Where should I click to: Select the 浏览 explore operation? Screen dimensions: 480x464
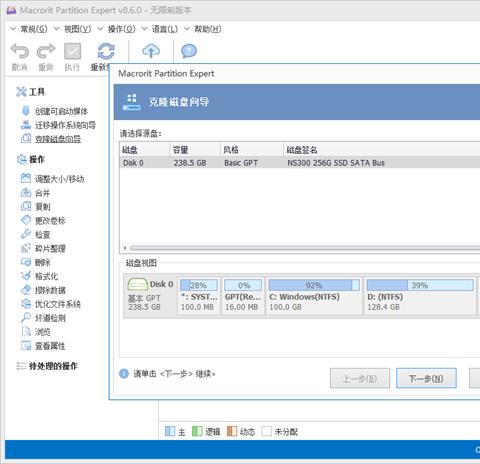pyautogui.click(x=42, y=332)
